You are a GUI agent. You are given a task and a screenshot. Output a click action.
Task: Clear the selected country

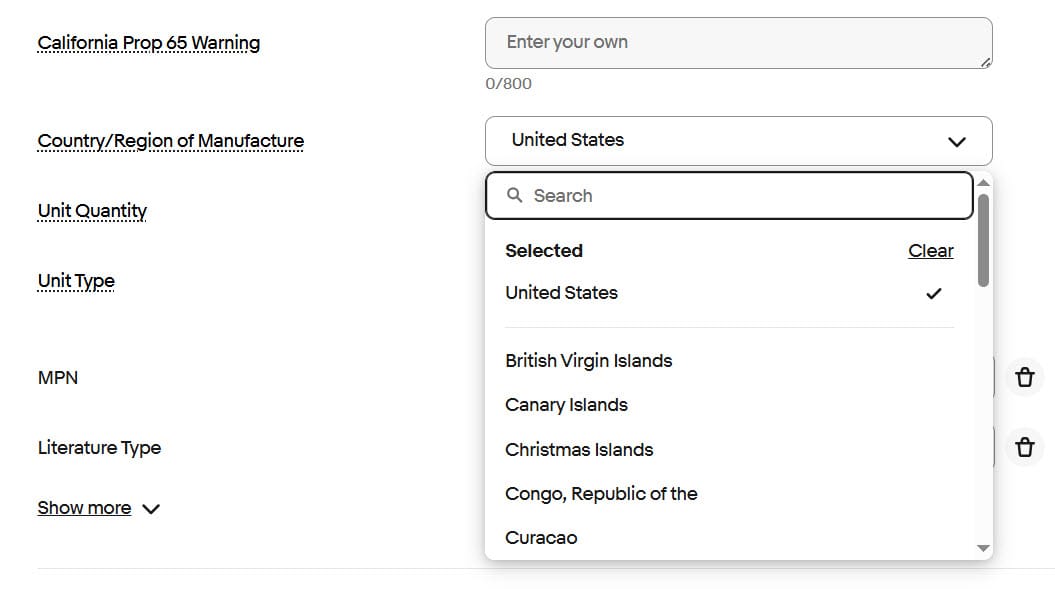coord(930,251)
